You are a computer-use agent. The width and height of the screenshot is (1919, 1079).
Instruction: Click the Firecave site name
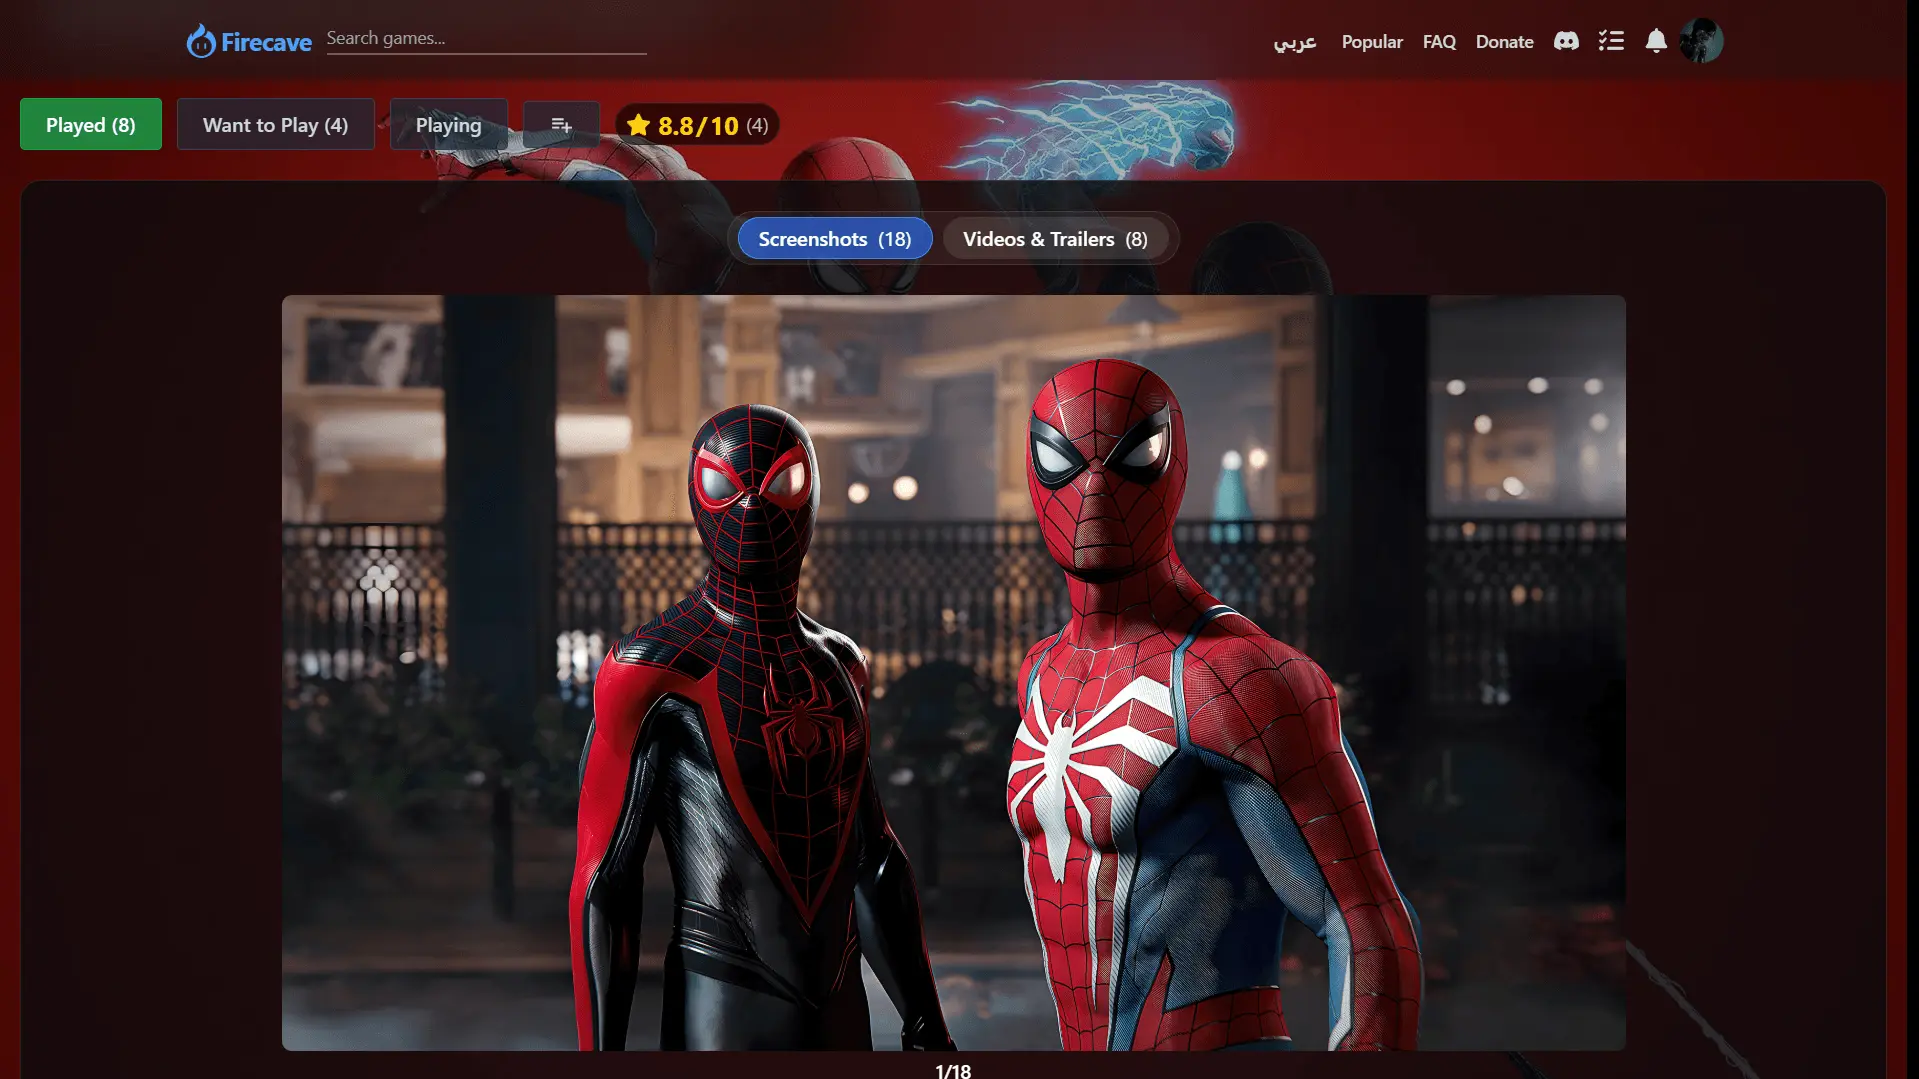point(266,42)
